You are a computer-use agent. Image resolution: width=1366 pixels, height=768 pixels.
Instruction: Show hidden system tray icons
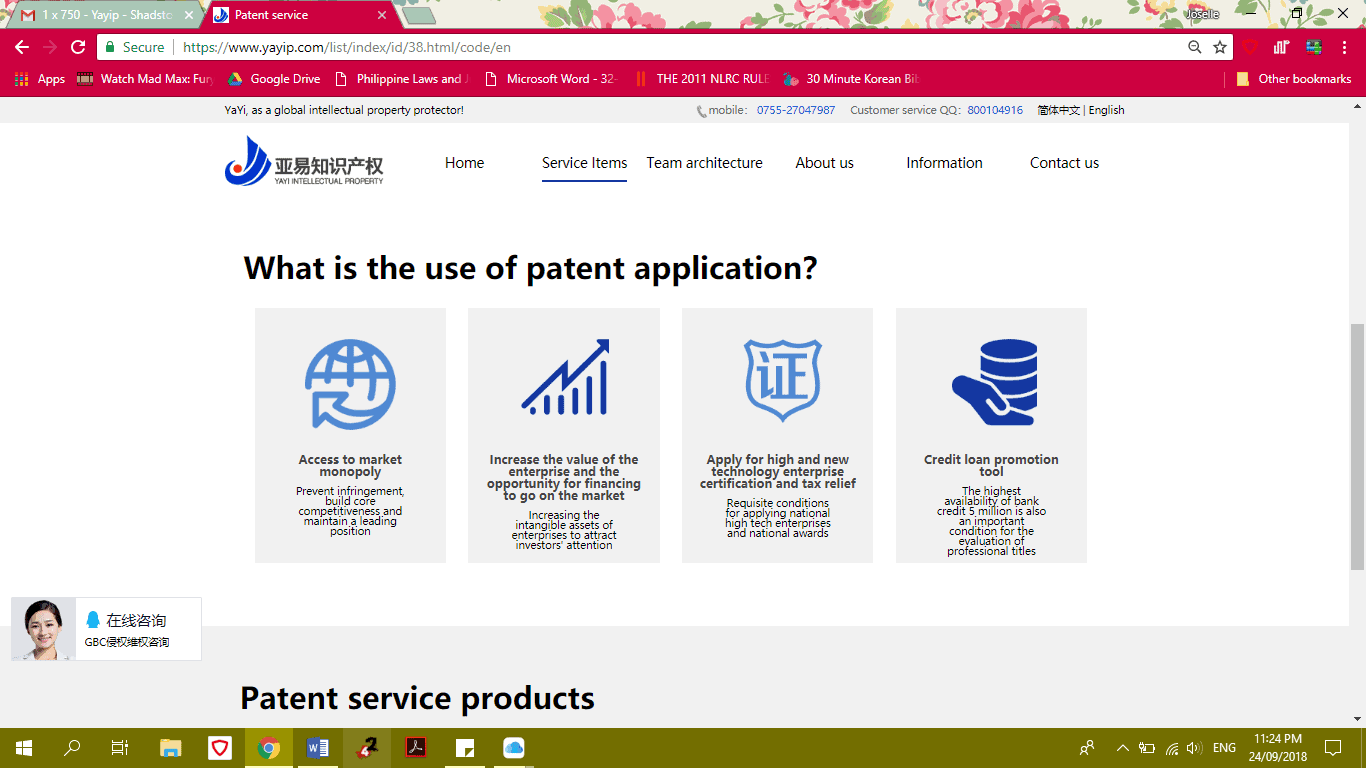pyautogui.click(x=1122, y=748)
